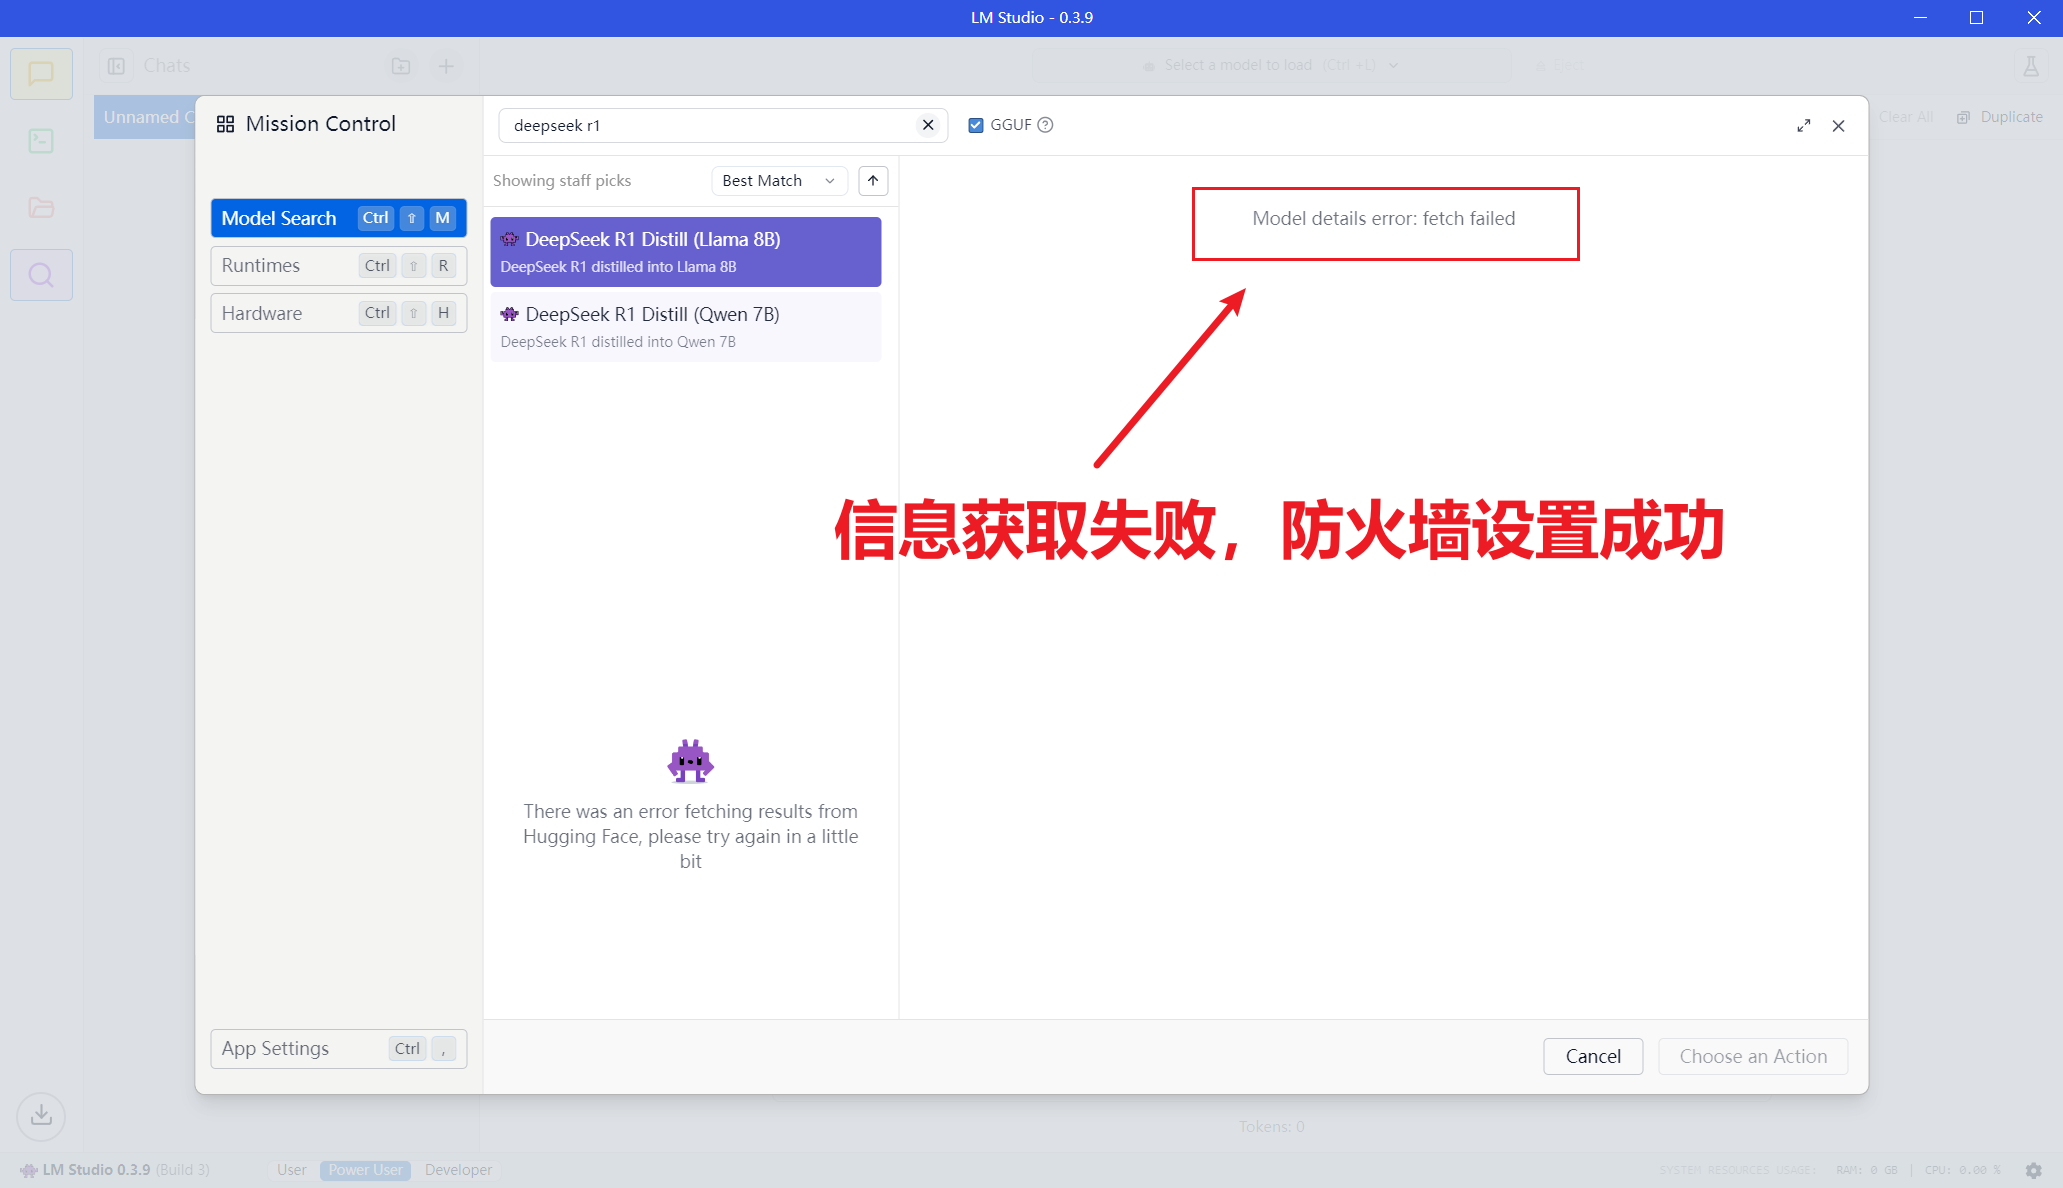This screenshot has height=1188, width=2063.
Task: Open the Chat view in left sidebar
Action: coord(41,74)
